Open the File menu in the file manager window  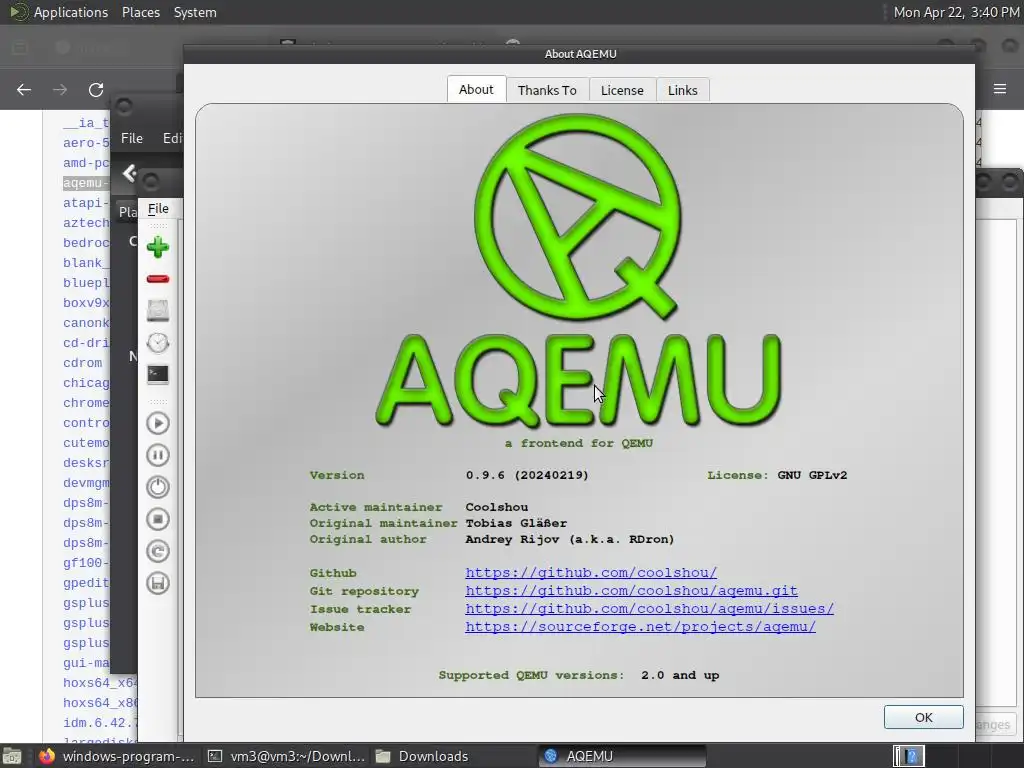[x=132, y=138]
